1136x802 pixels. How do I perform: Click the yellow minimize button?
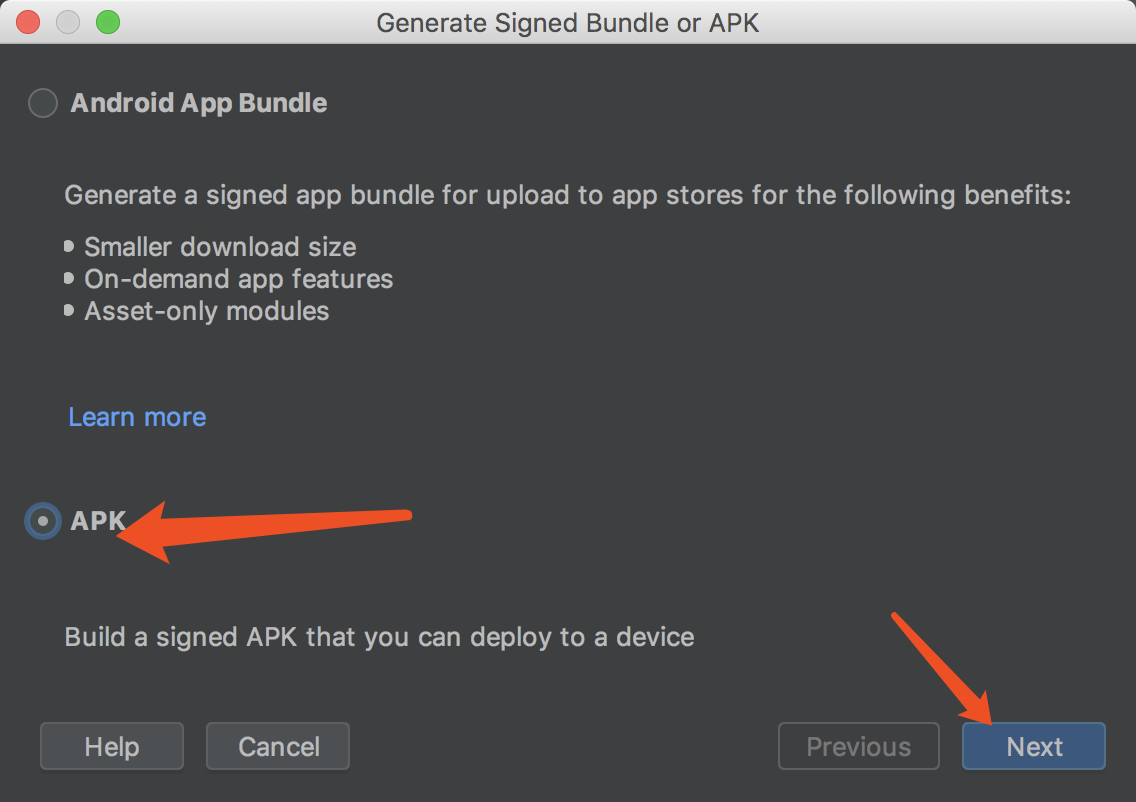pyautogui.click(x=68, y=22)
